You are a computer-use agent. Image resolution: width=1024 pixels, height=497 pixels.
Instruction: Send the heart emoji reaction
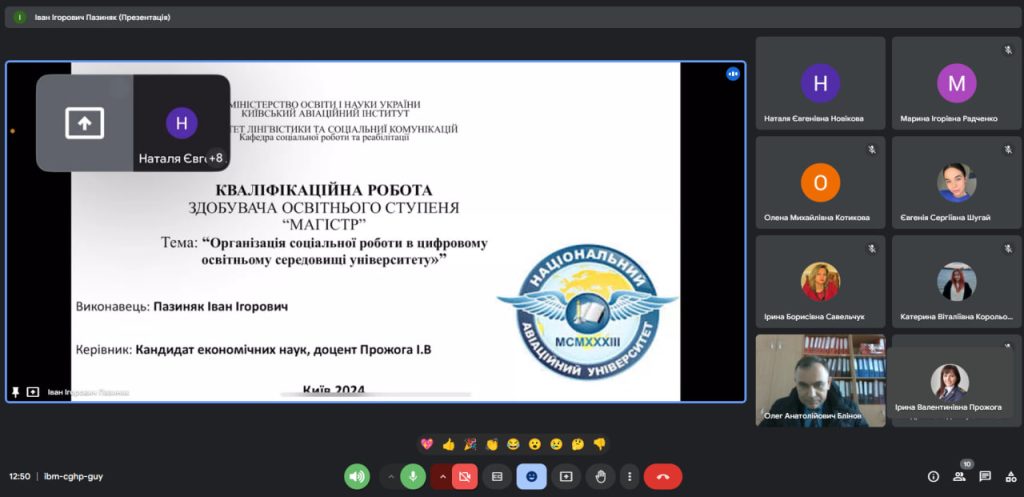tap(427, 444)
